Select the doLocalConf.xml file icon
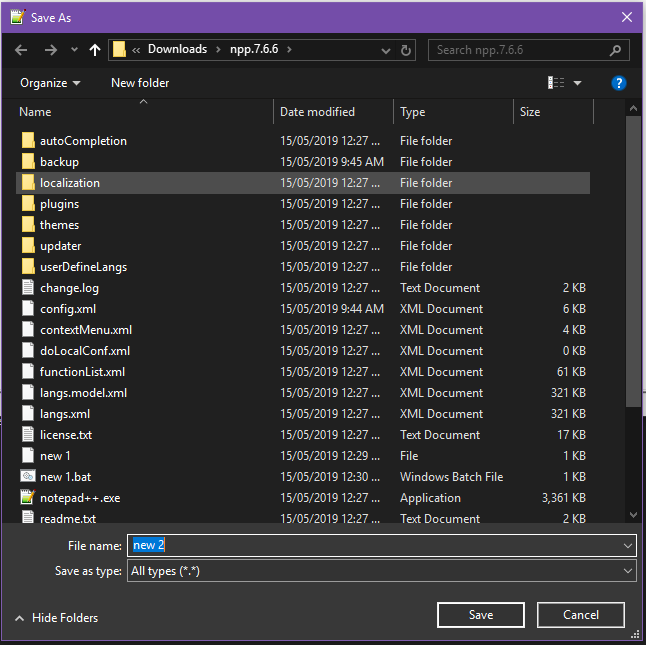The height and width of the screenshot is (645, 646). tap(28, 351)
